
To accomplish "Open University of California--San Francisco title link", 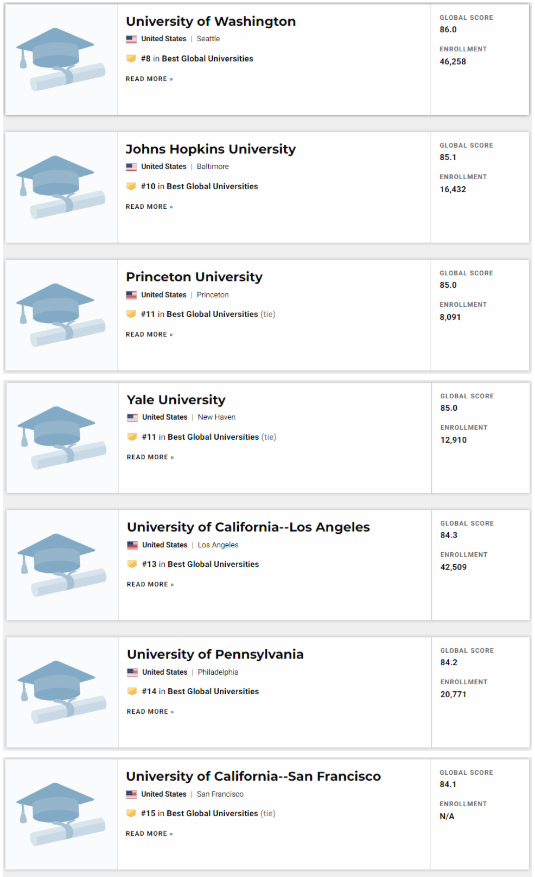I will pos(253,776).
